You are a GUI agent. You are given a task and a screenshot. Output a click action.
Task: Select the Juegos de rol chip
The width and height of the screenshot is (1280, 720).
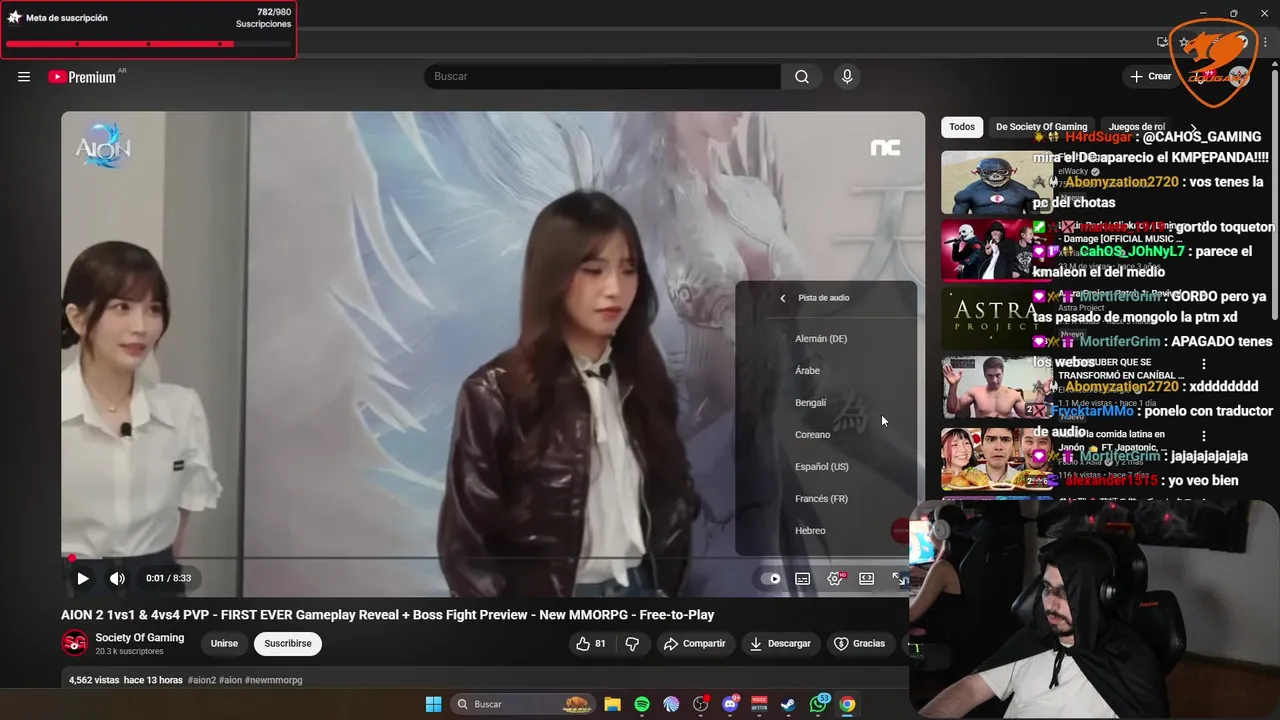(x=1136, y=127)
